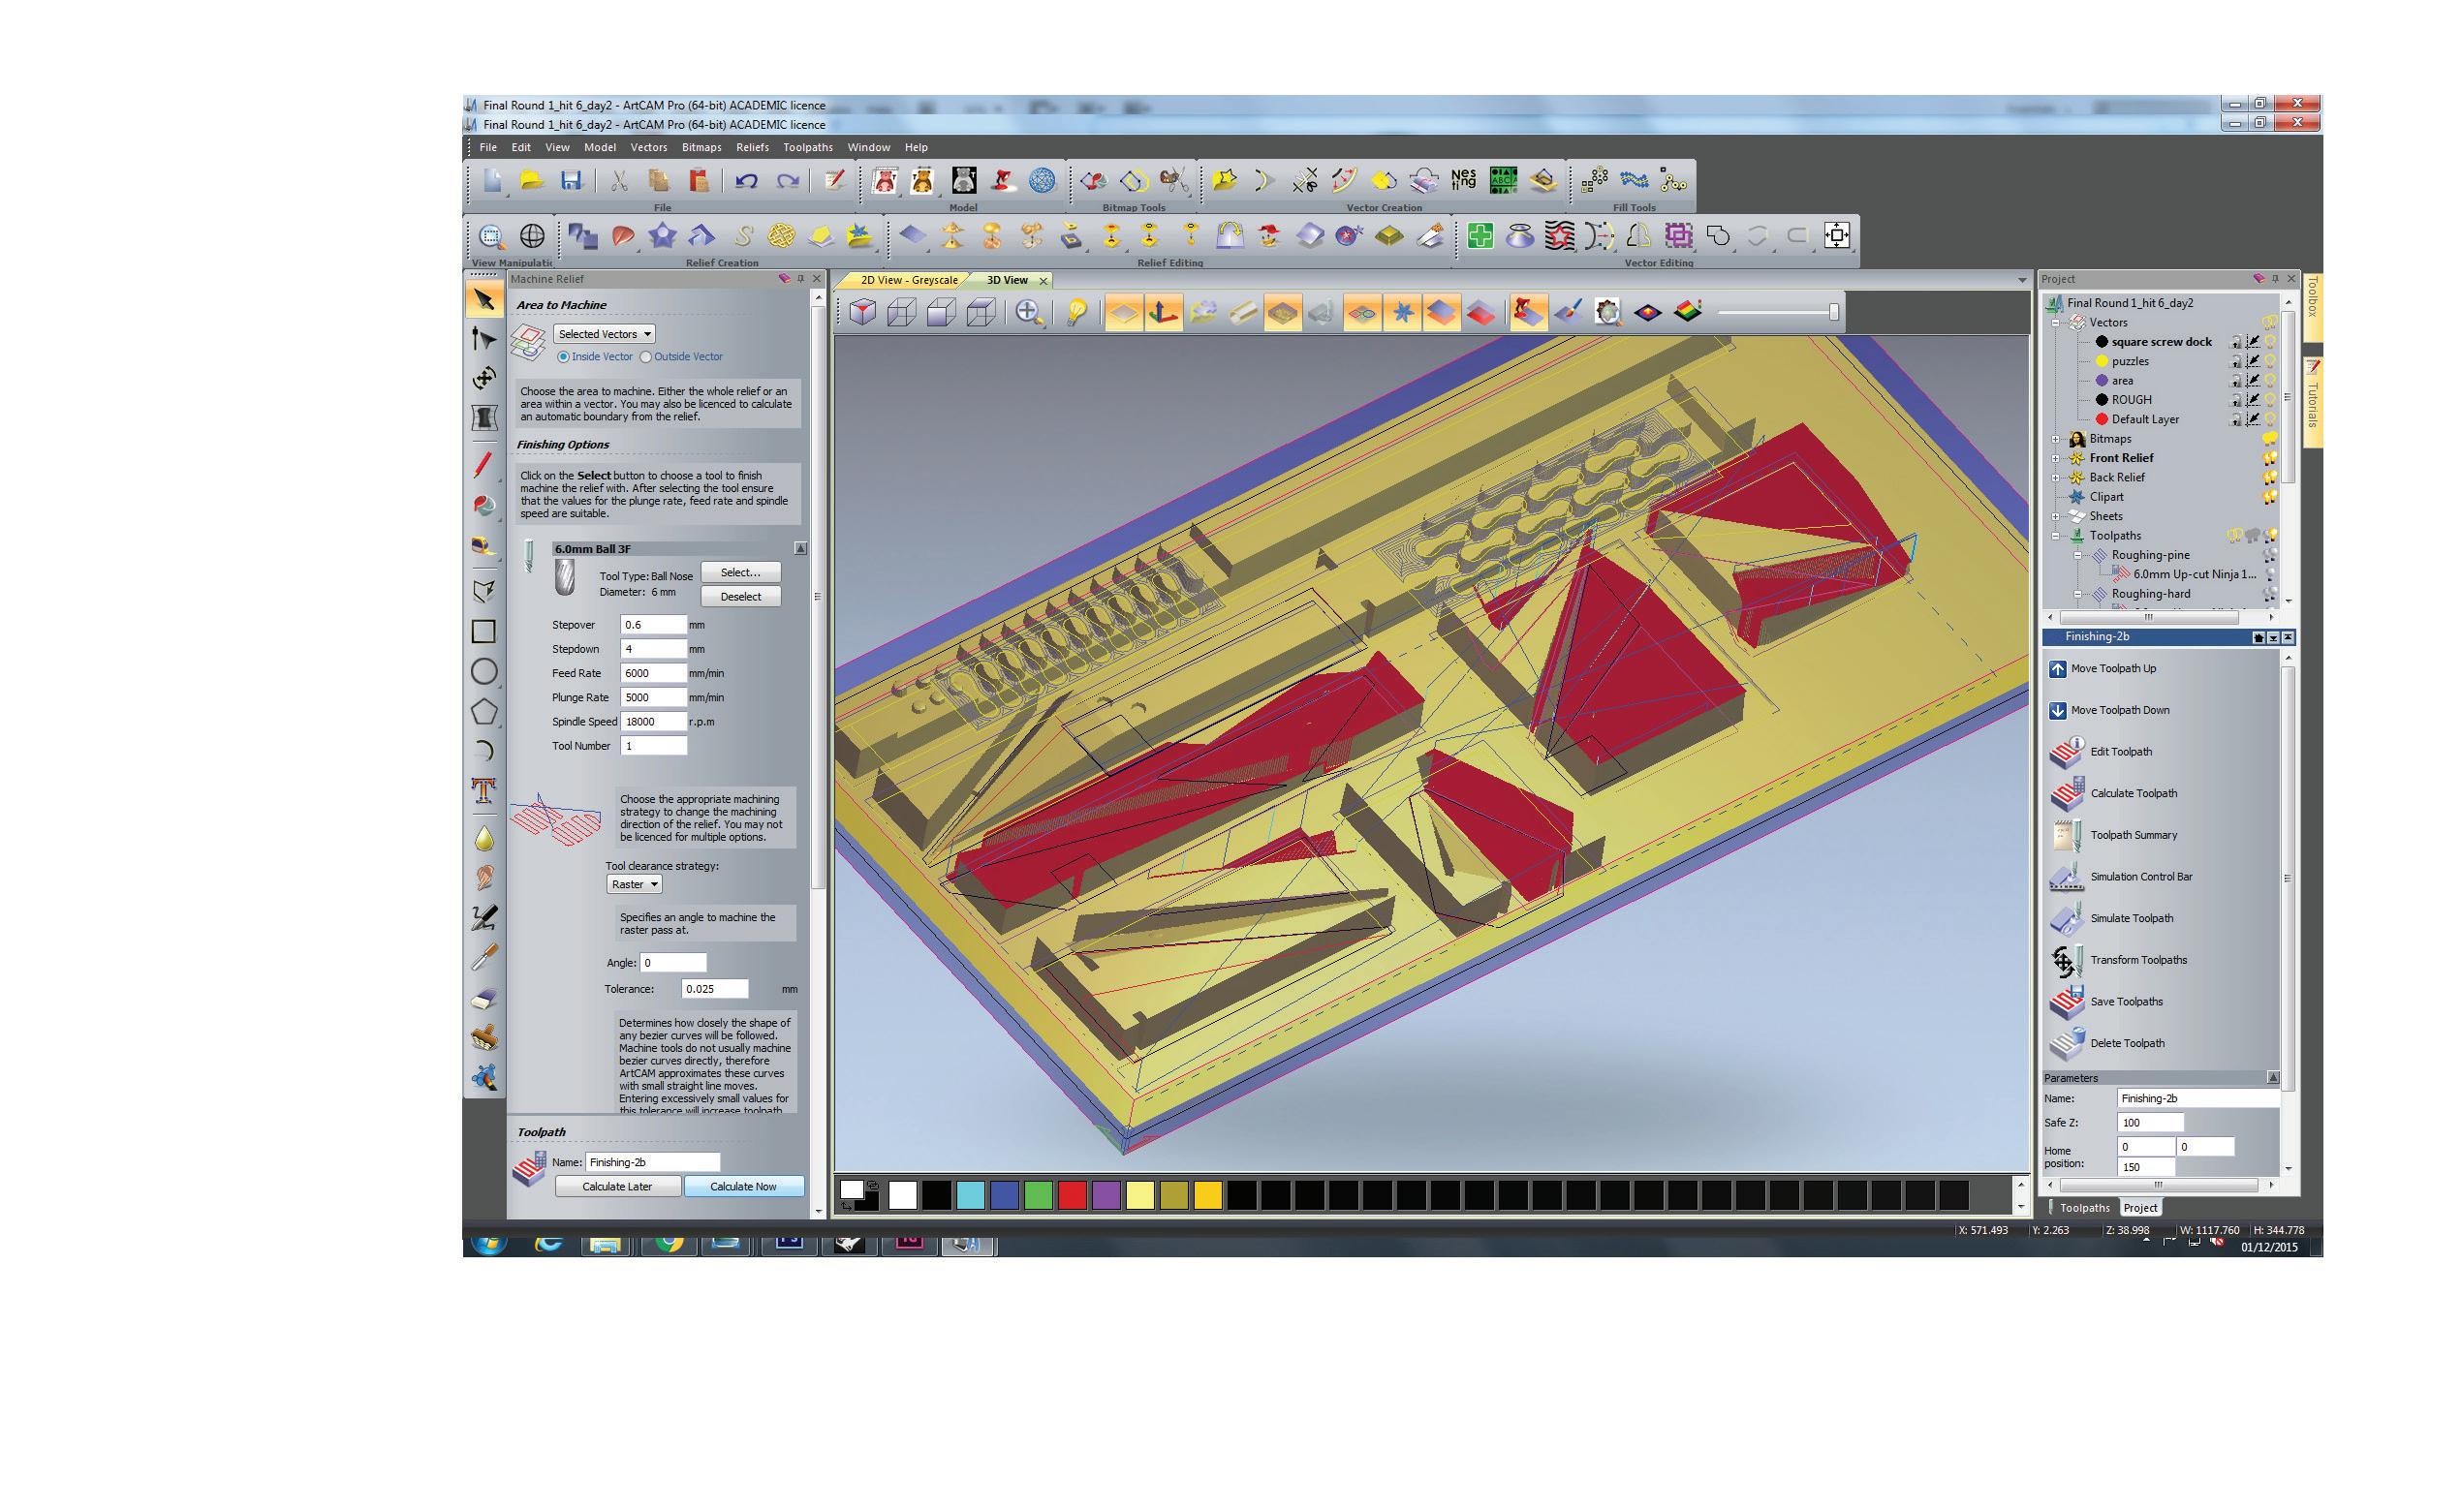Click the Deselect tool button
Viewport: 2461px width, 1512px height.
(x=740, y=597)
